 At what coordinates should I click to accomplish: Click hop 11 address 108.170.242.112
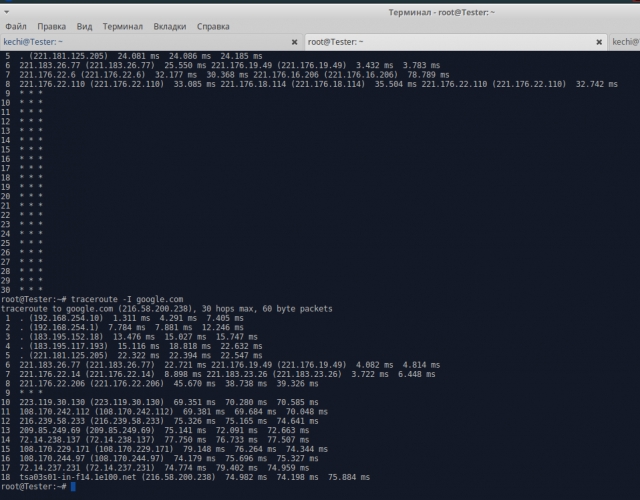coord(55,412)
